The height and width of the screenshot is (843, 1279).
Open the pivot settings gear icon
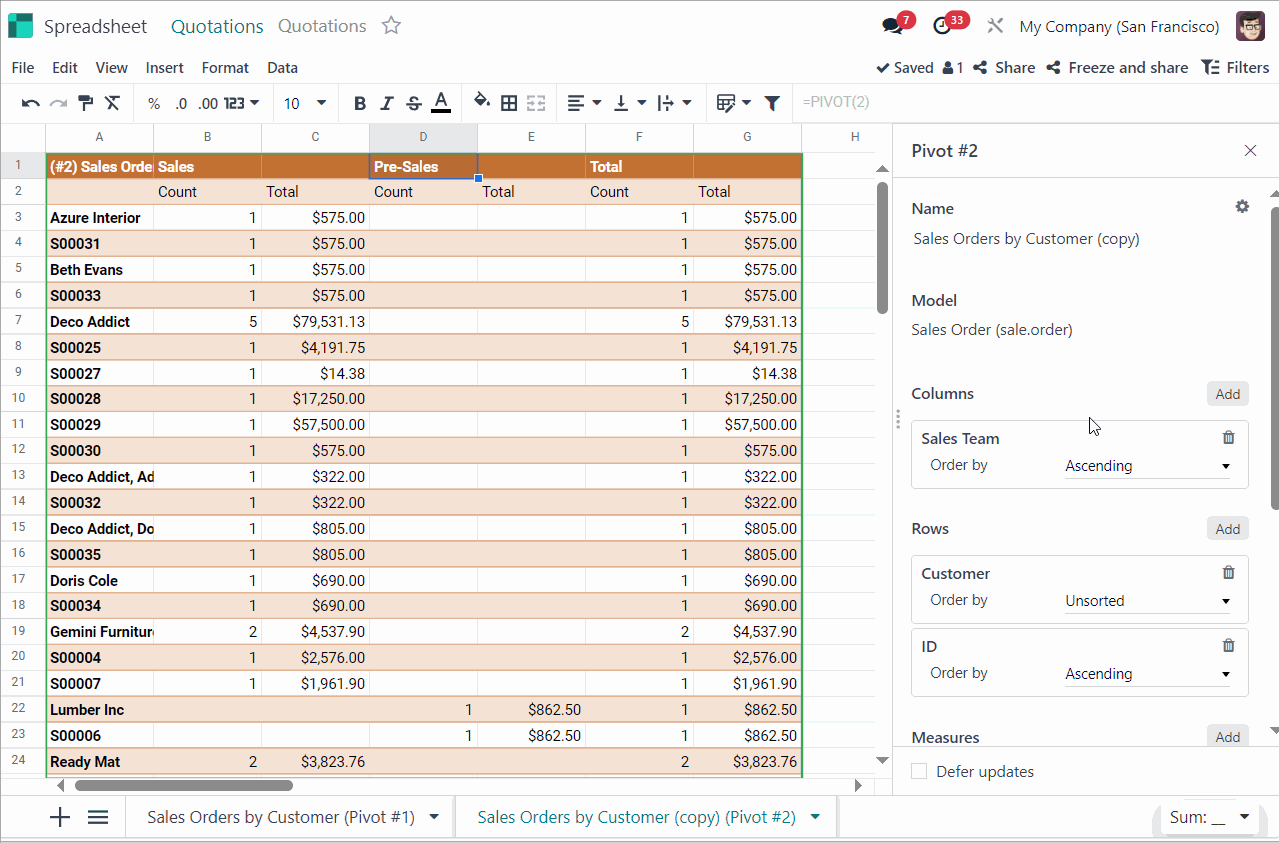[x=1242, y=207]
